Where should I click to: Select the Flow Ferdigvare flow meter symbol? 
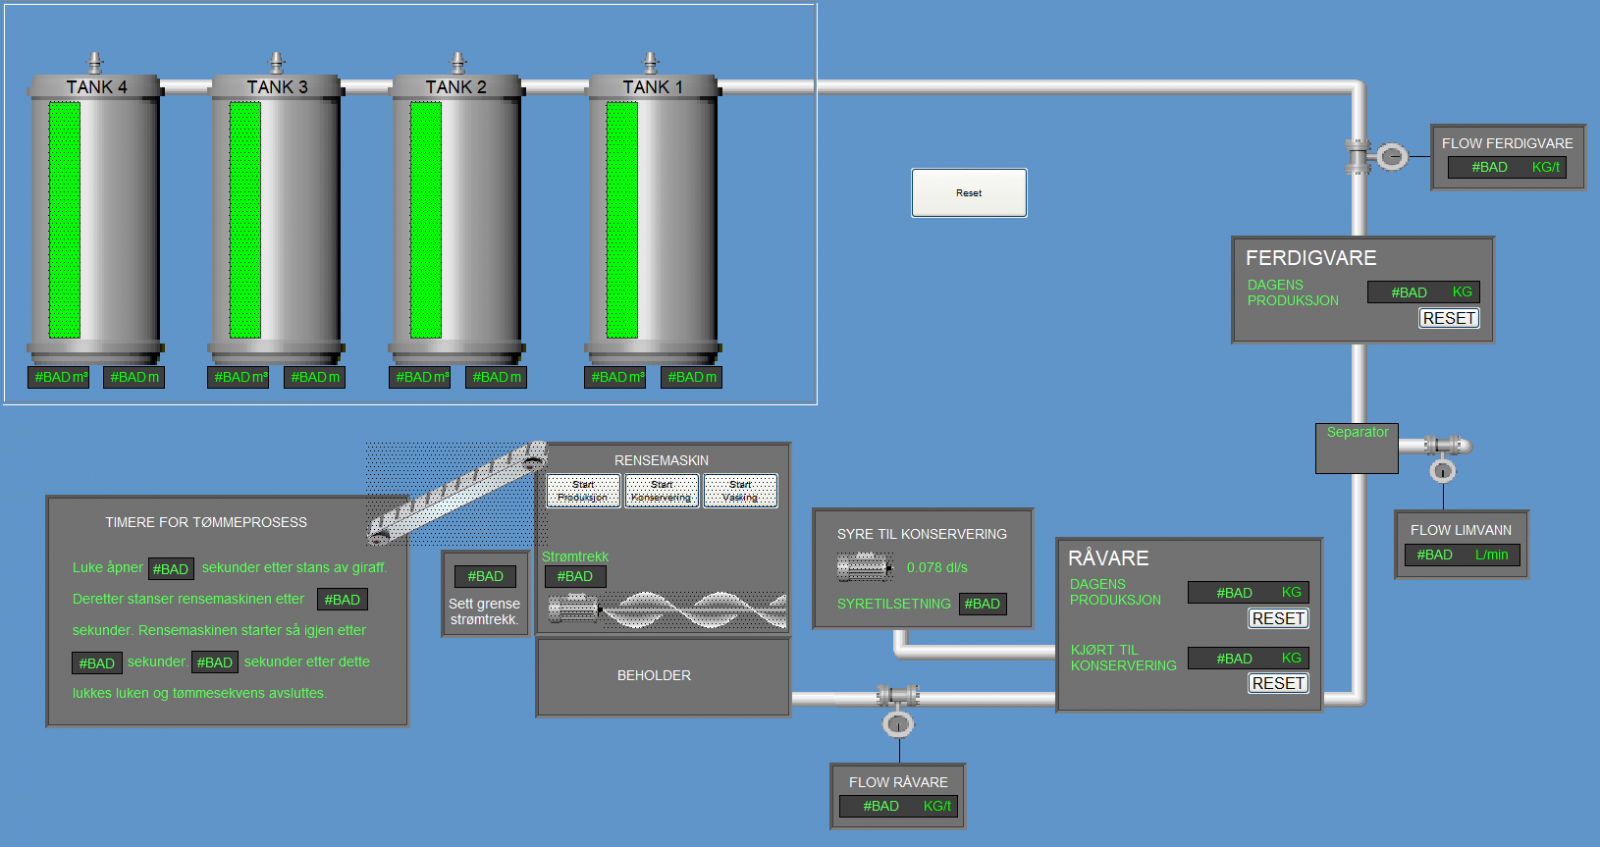1392,157
